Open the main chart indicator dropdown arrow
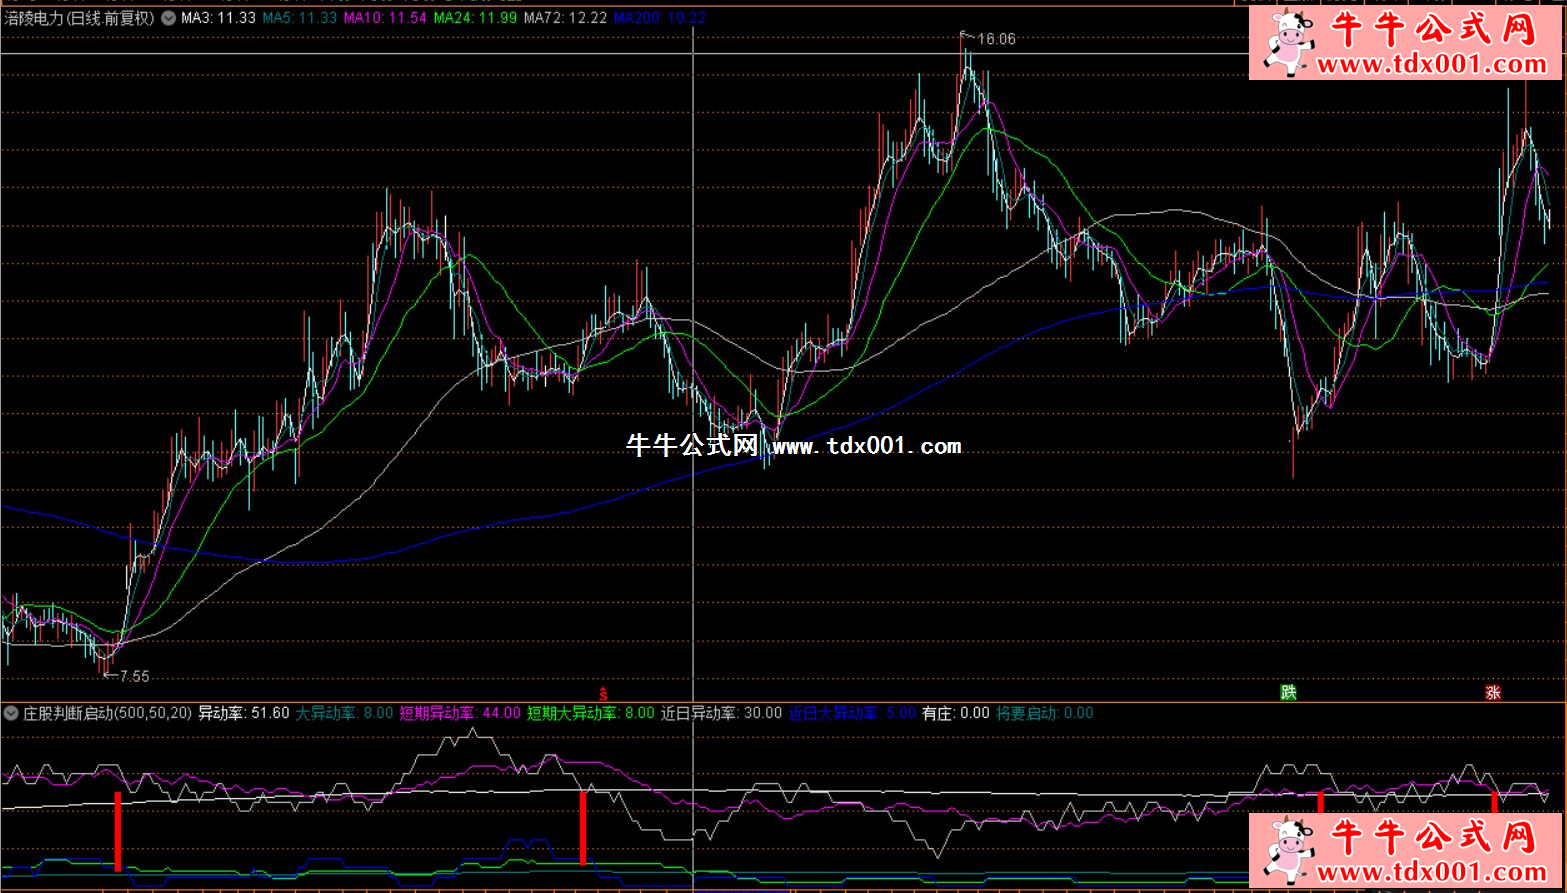 (168, 18)
